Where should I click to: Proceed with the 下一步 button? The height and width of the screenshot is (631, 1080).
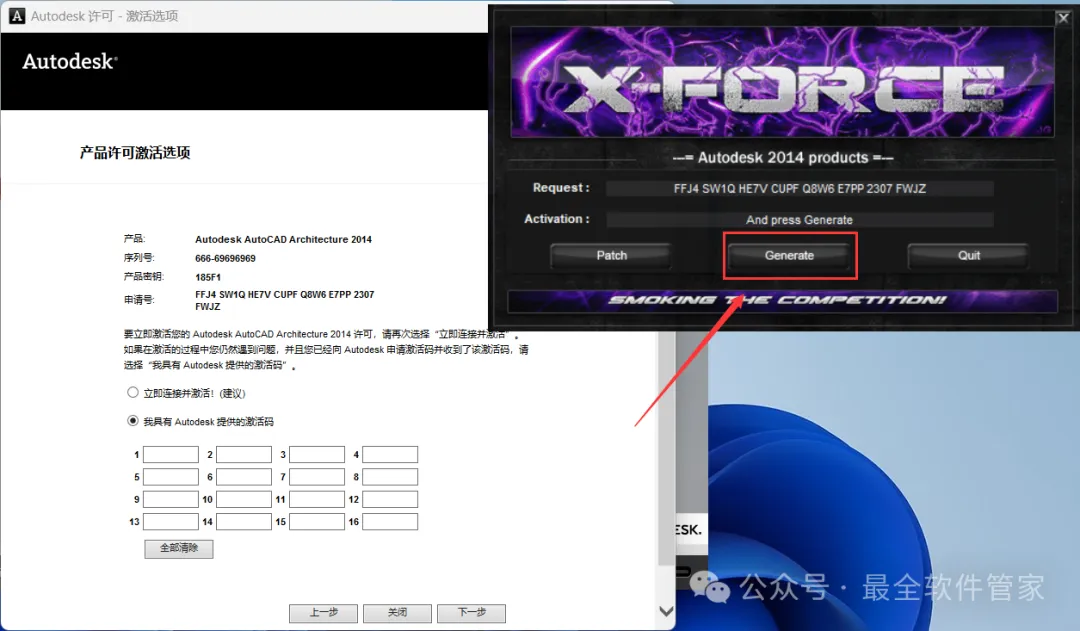pos(471,612)
